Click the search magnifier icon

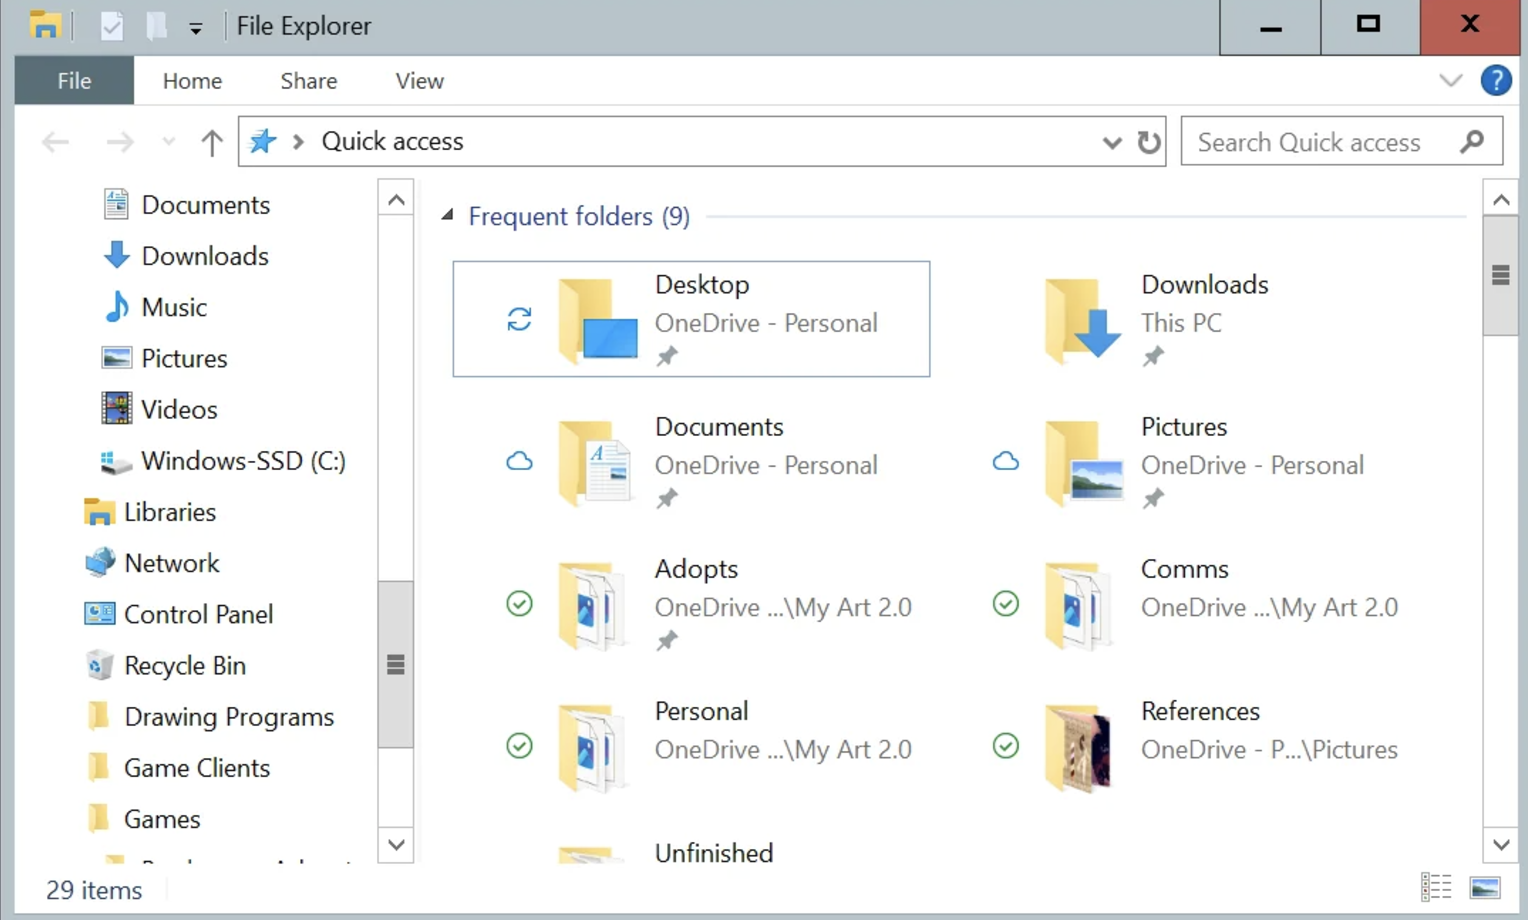click(1471, 141)
